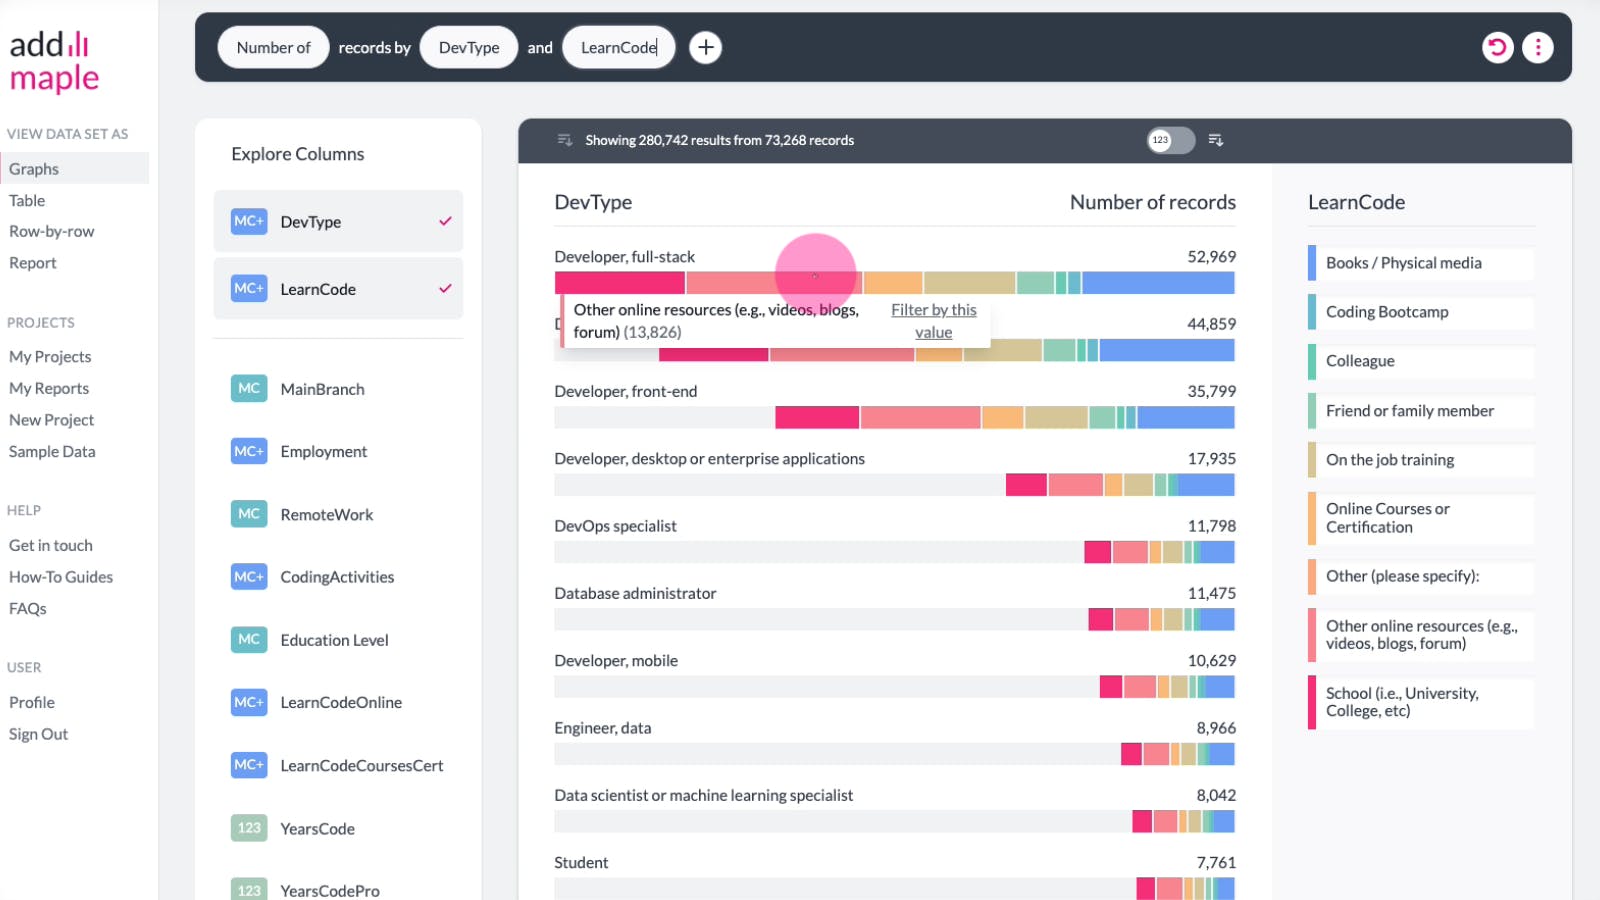Click the Filter by this value link
The image size is (1600, 900).
pyautogui.click(x=933, y=321)
